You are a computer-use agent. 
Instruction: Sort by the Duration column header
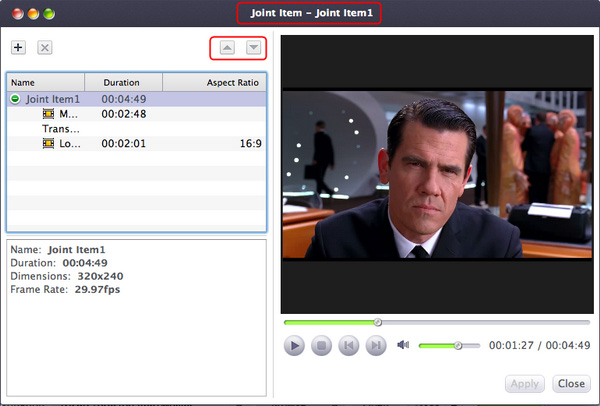pyautogui.click(x=123, y=82)
